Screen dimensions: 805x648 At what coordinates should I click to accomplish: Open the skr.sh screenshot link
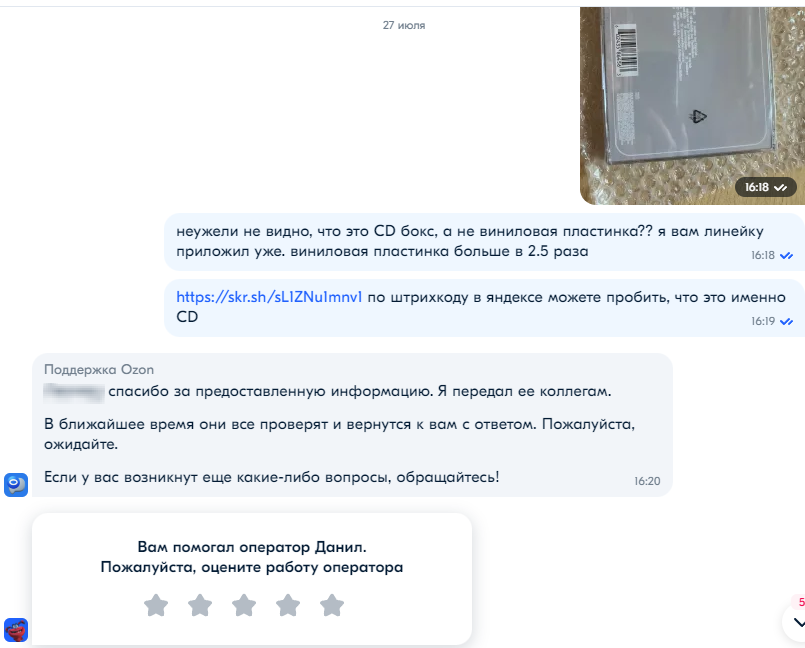coord(269,297)
